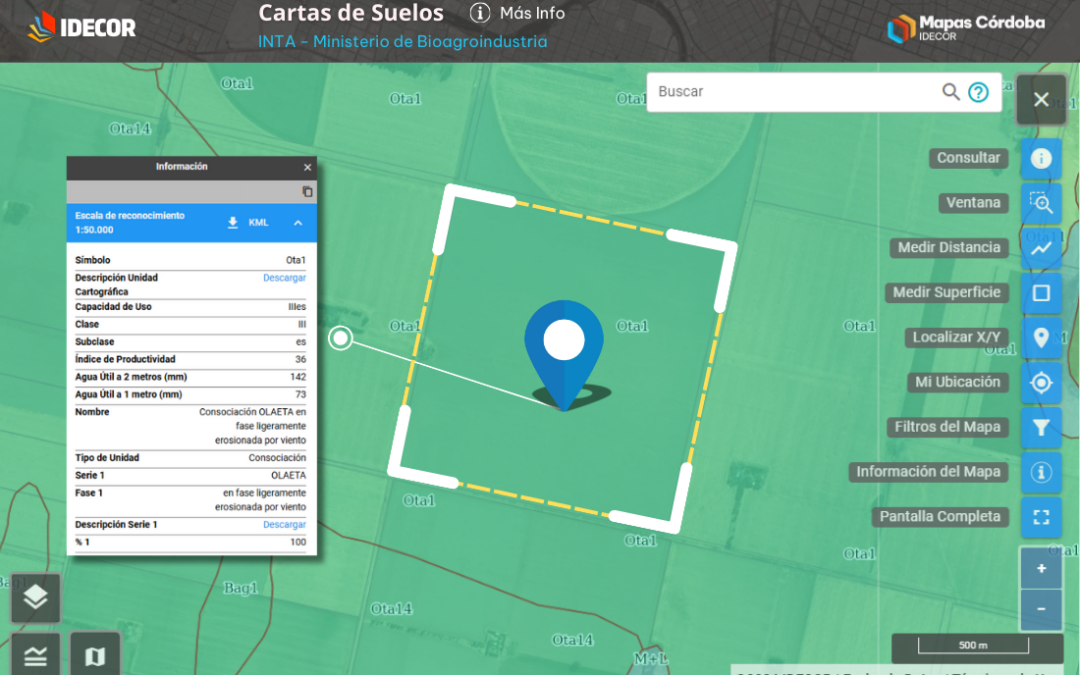Open Información del Mapa icon

(1041, 472)
